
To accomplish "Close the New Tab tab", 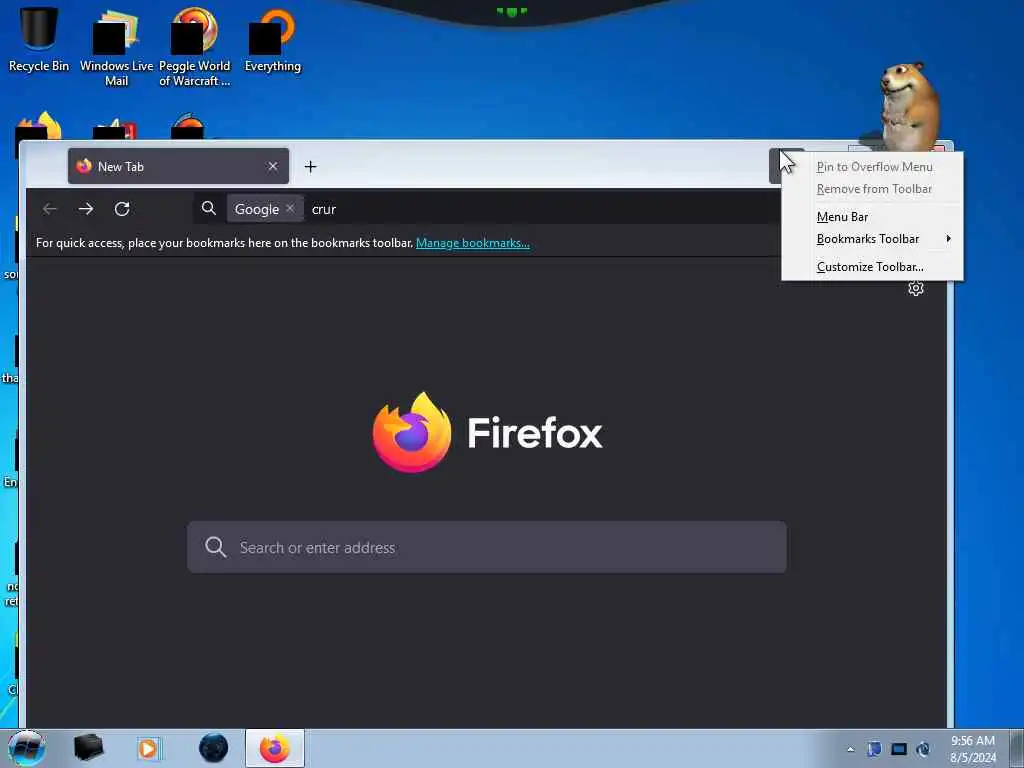I will pyautogui.click(x=273, y=167).
